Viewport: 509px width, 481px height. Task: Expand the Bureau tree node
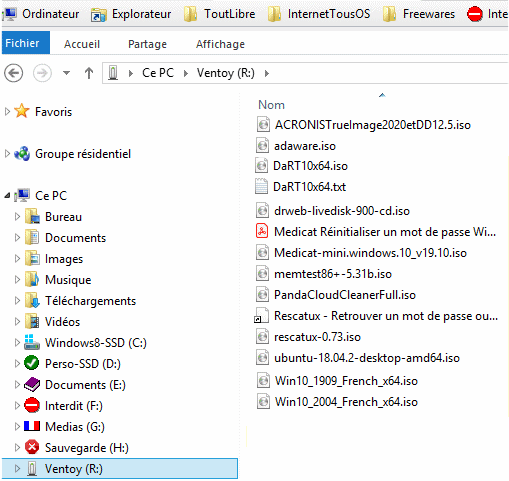pos(17,217)
